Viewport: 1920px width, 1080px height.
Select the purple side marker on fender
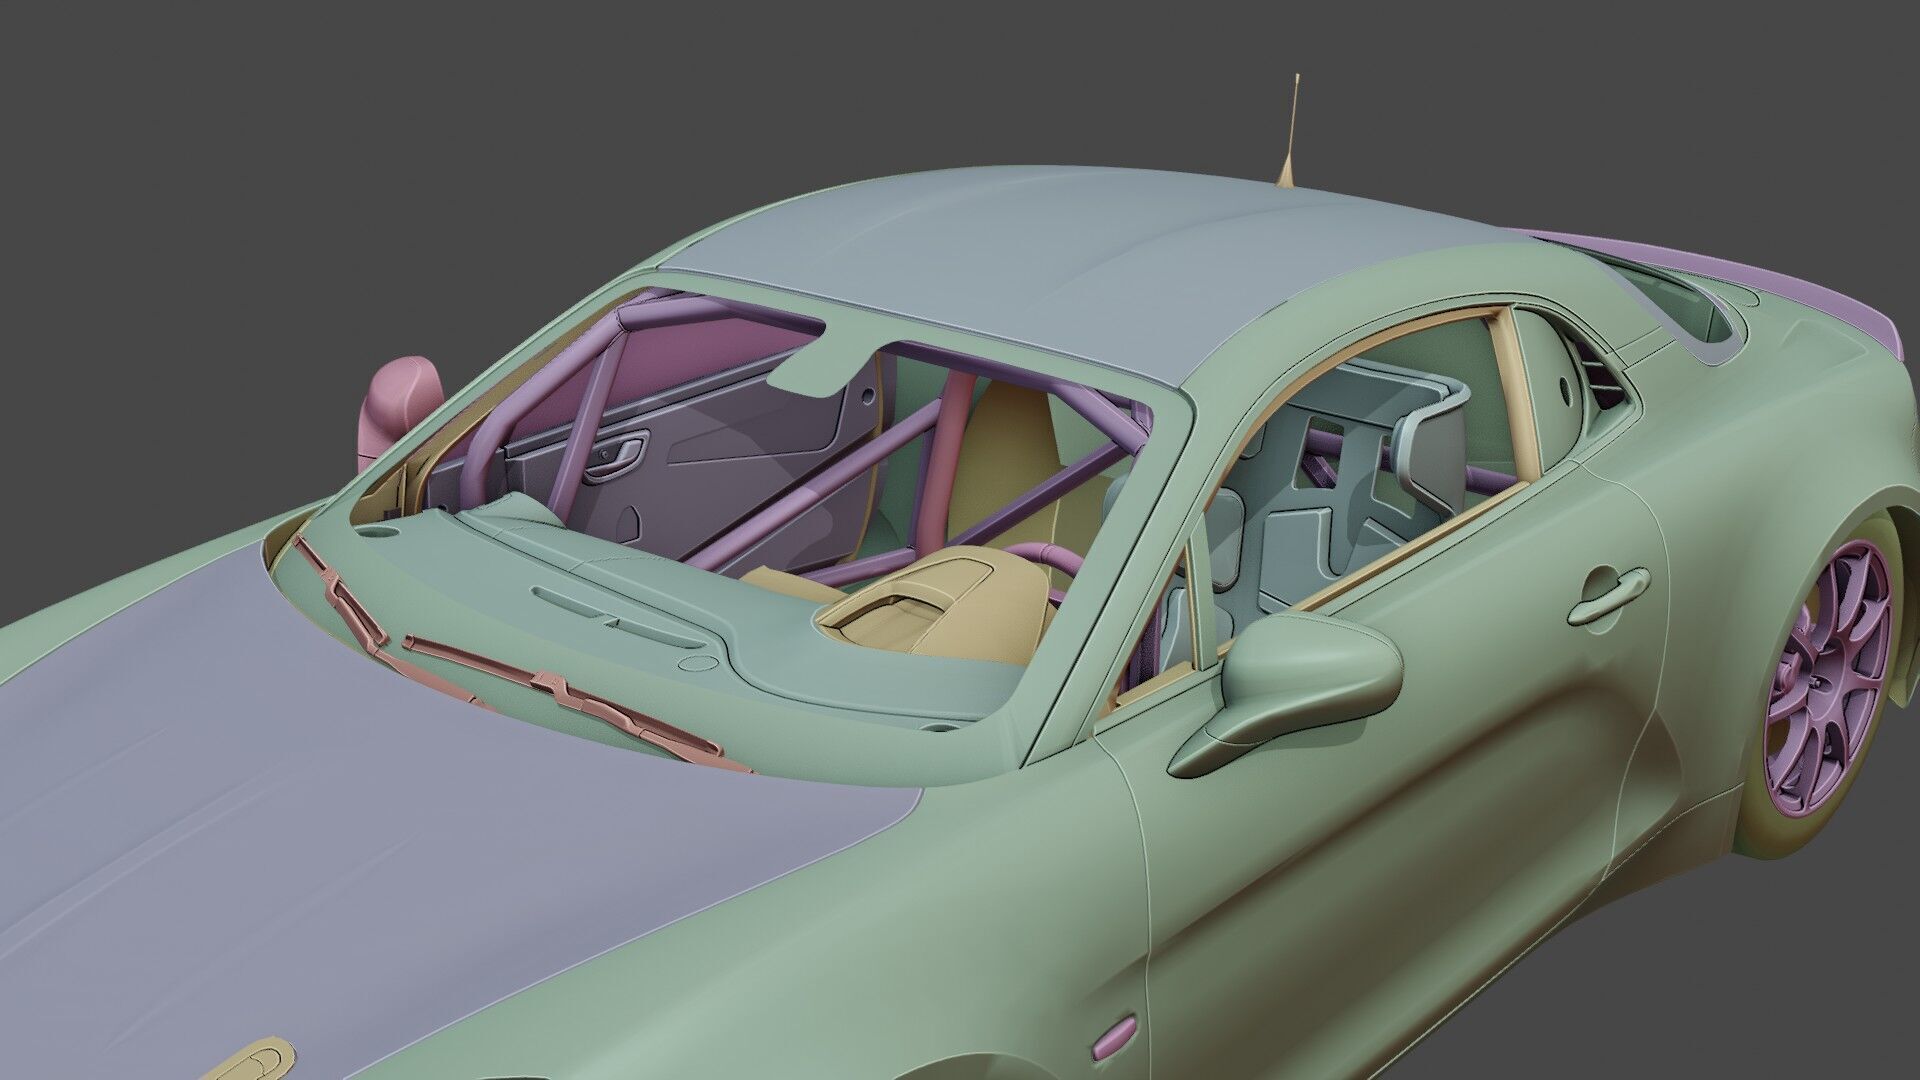[1113, 1037]
